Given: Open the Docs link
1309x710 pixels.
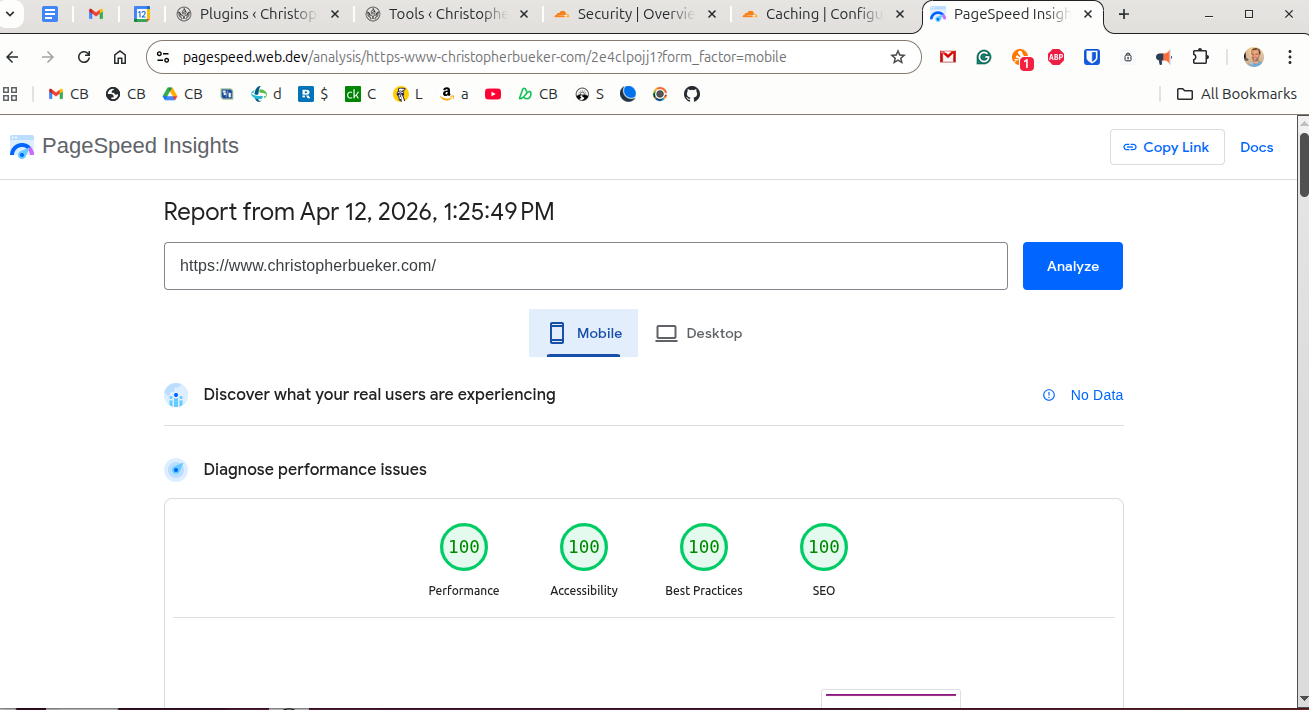Looking at the screenshot, I should 1257,147.
